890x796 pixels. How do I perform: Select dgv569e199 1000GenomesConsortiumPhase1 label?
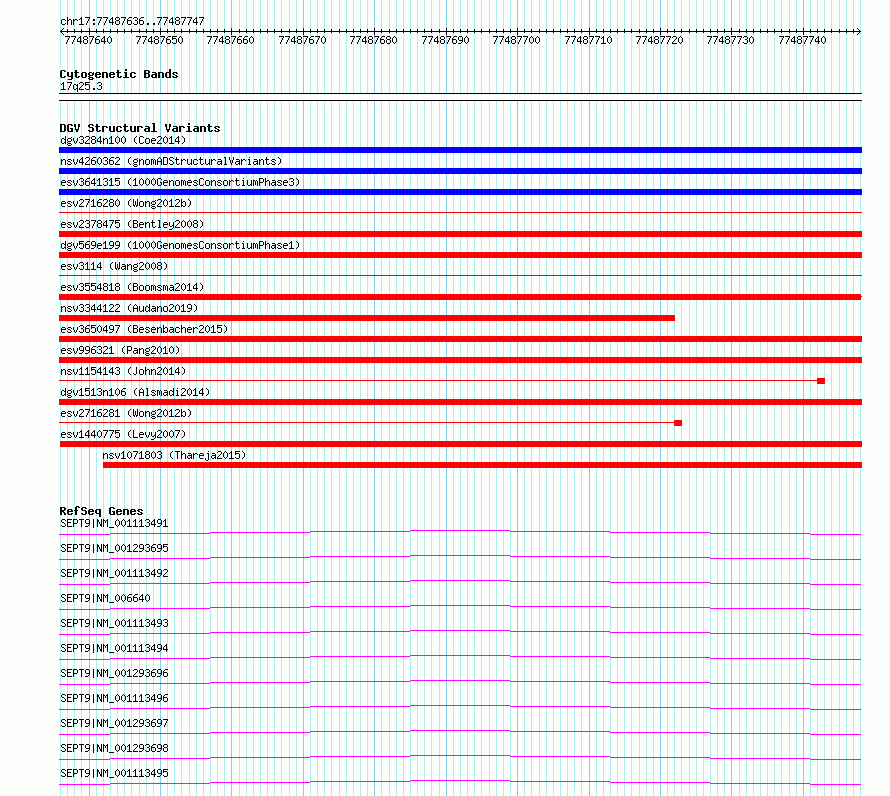(x=180, y=245)
